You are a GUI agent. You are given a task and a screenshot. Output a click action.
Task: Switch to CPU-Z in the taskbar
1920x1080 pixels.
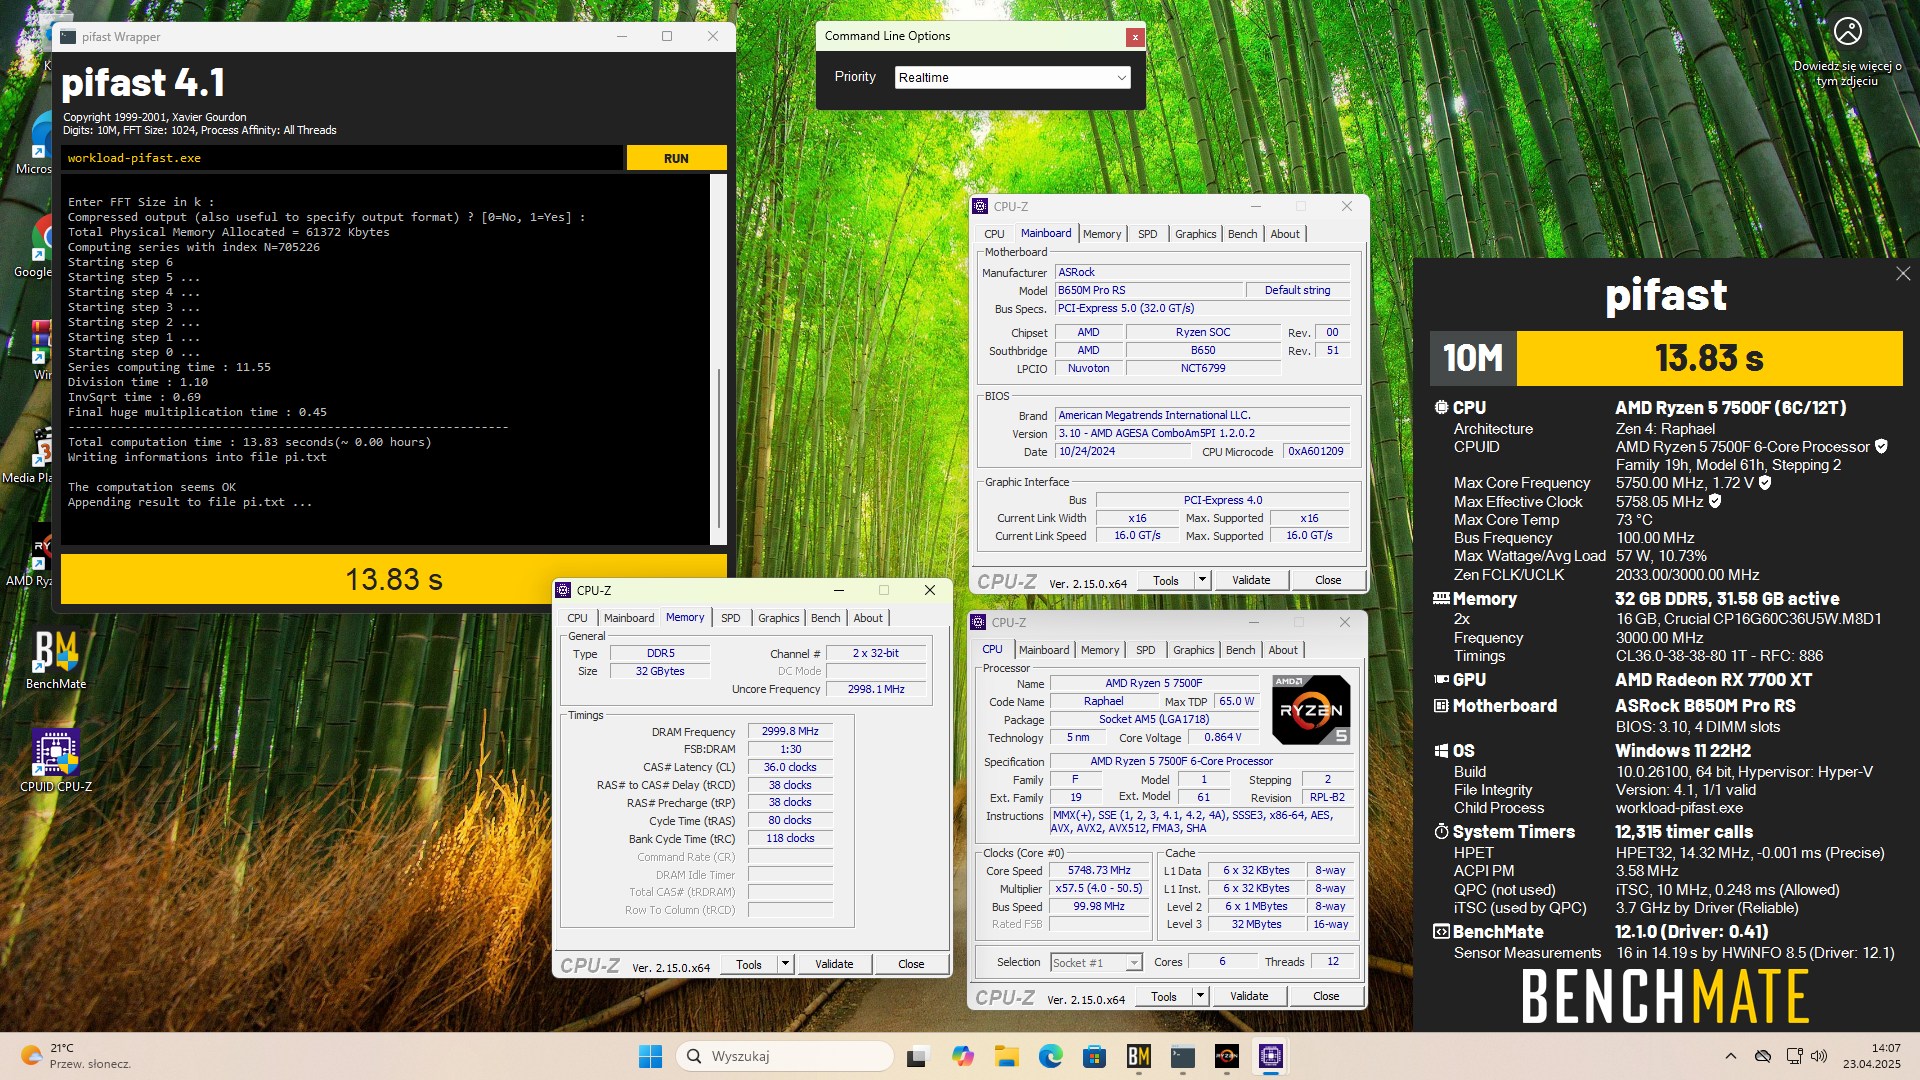coord(1271,1056)
